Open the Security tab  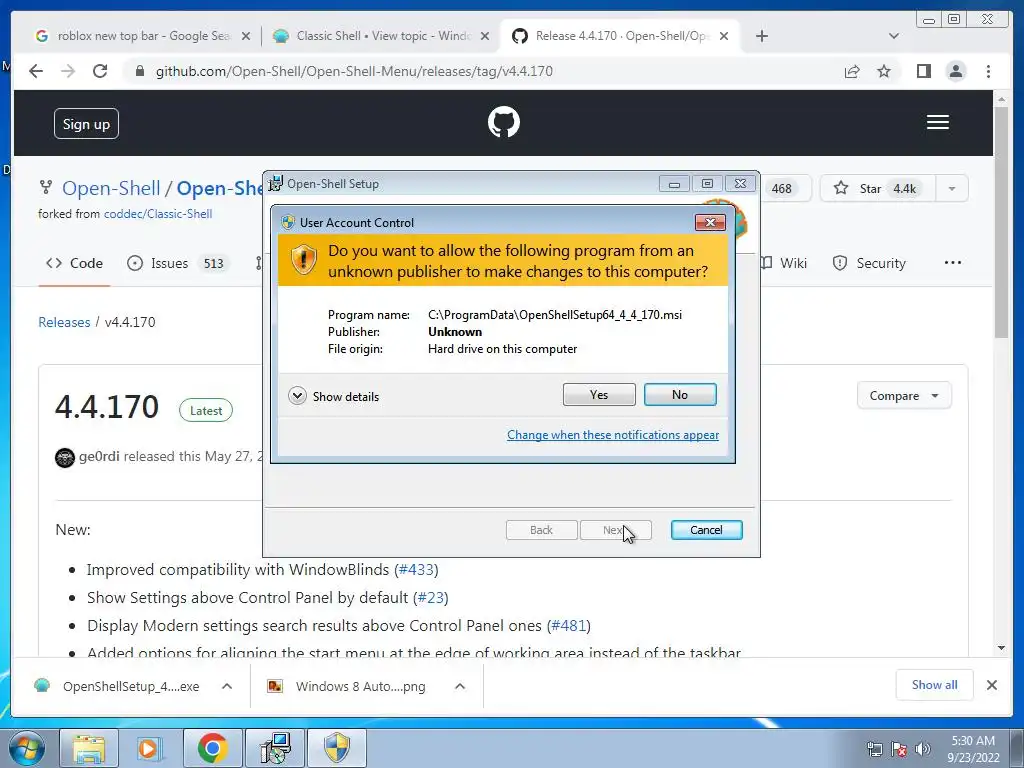pyautogui.click(x=869, y=263)
